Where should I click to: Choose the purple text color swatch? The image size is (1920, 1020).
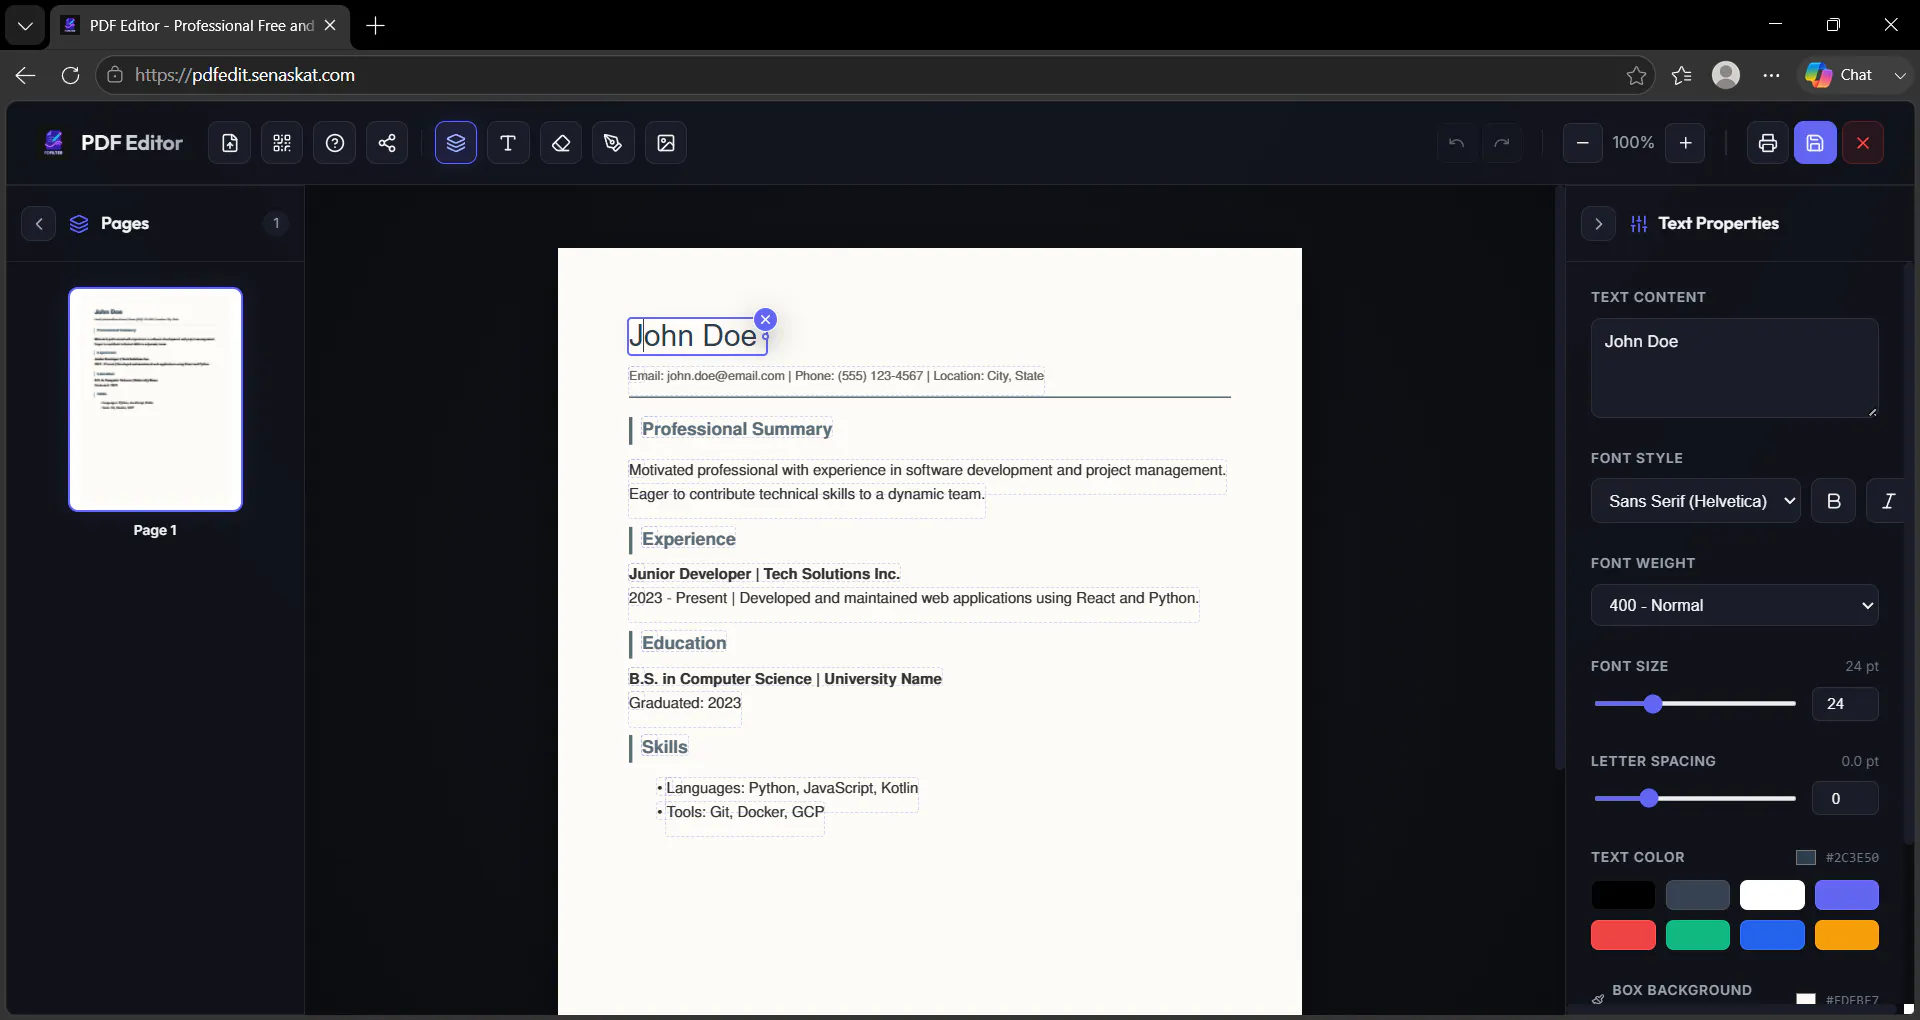point(1847,895)
